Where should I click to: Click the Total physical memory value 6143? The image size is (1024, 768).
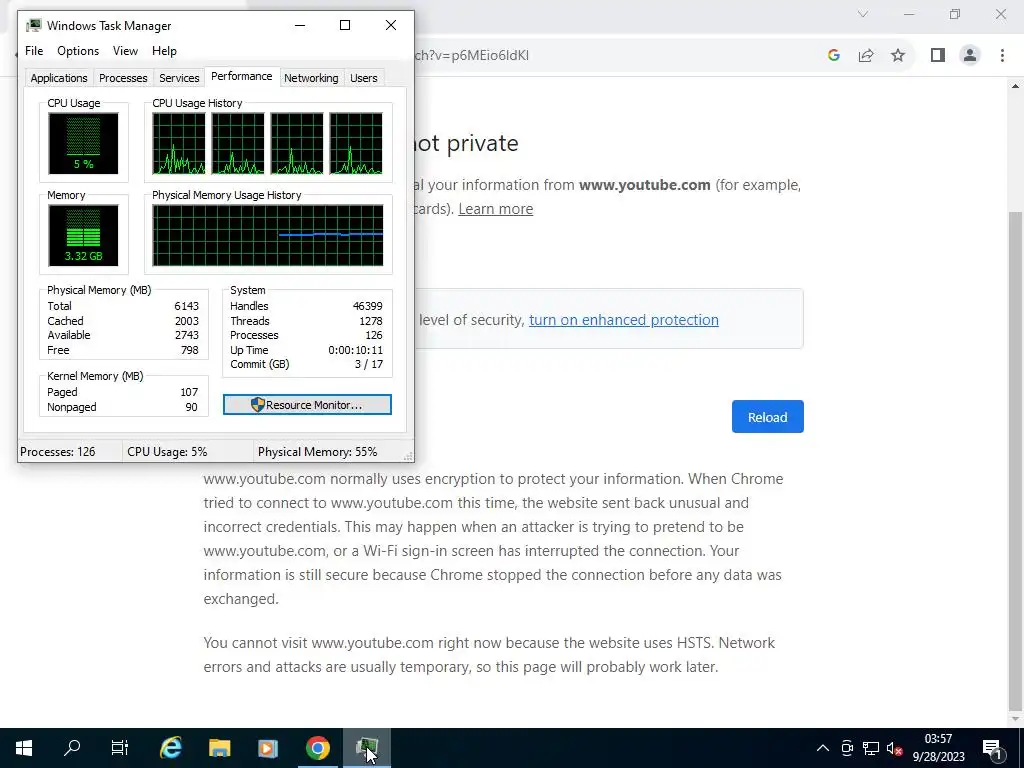point(186,306)
